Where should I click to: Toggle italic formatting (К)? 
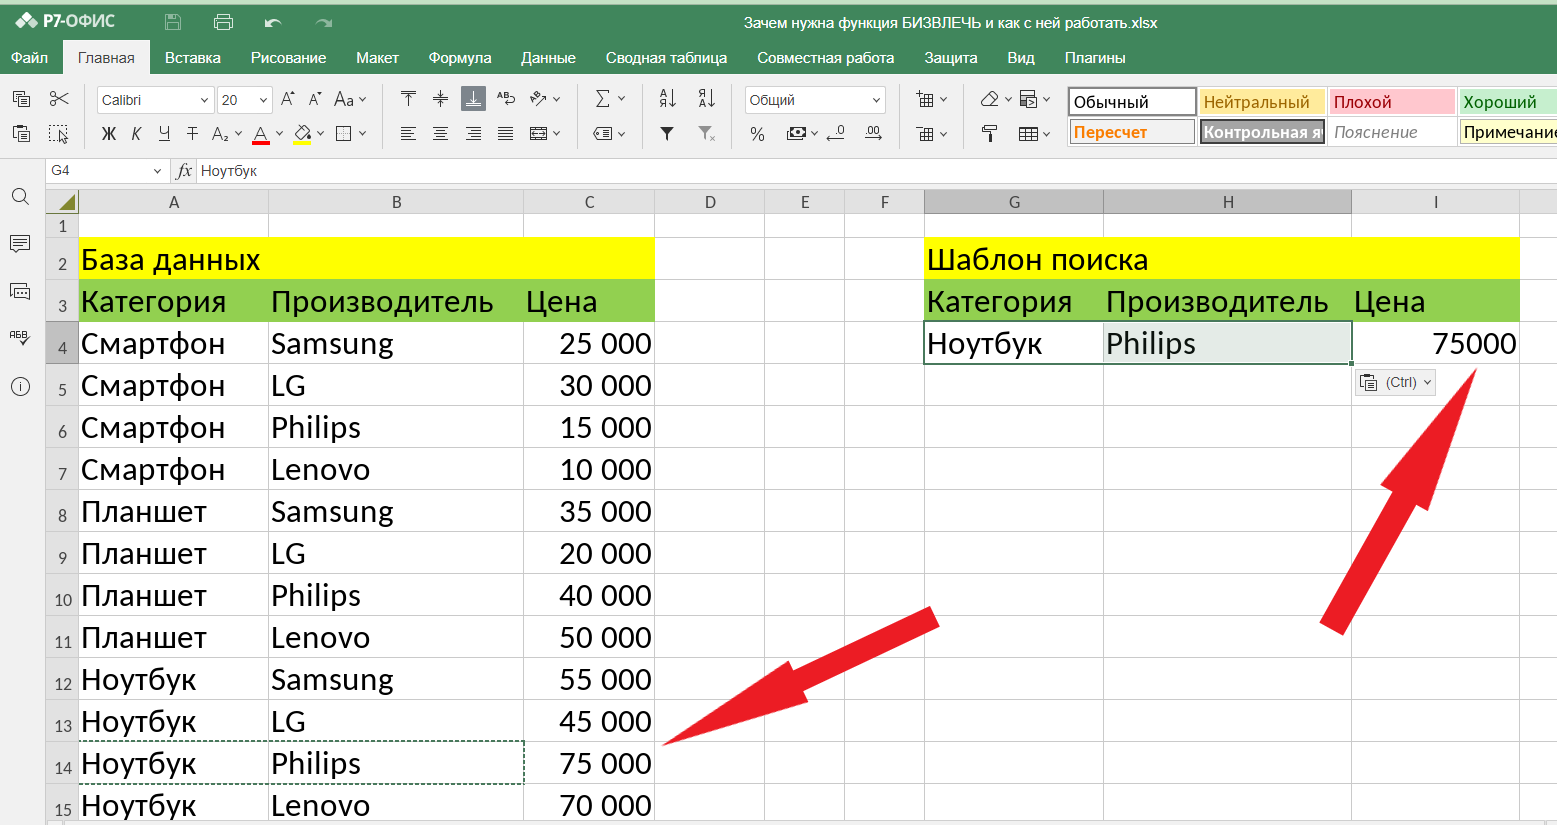pyautogui.click(x=136, y=133)
